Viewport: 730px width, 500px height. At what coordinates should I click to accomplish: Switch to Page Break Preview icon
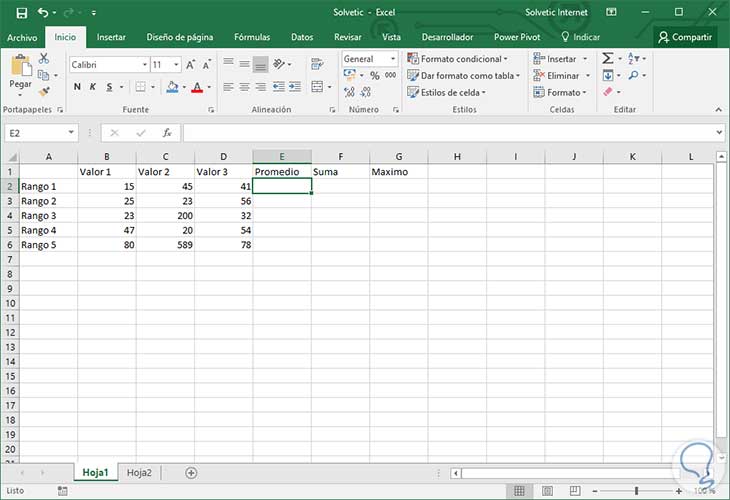coord(575,491)
